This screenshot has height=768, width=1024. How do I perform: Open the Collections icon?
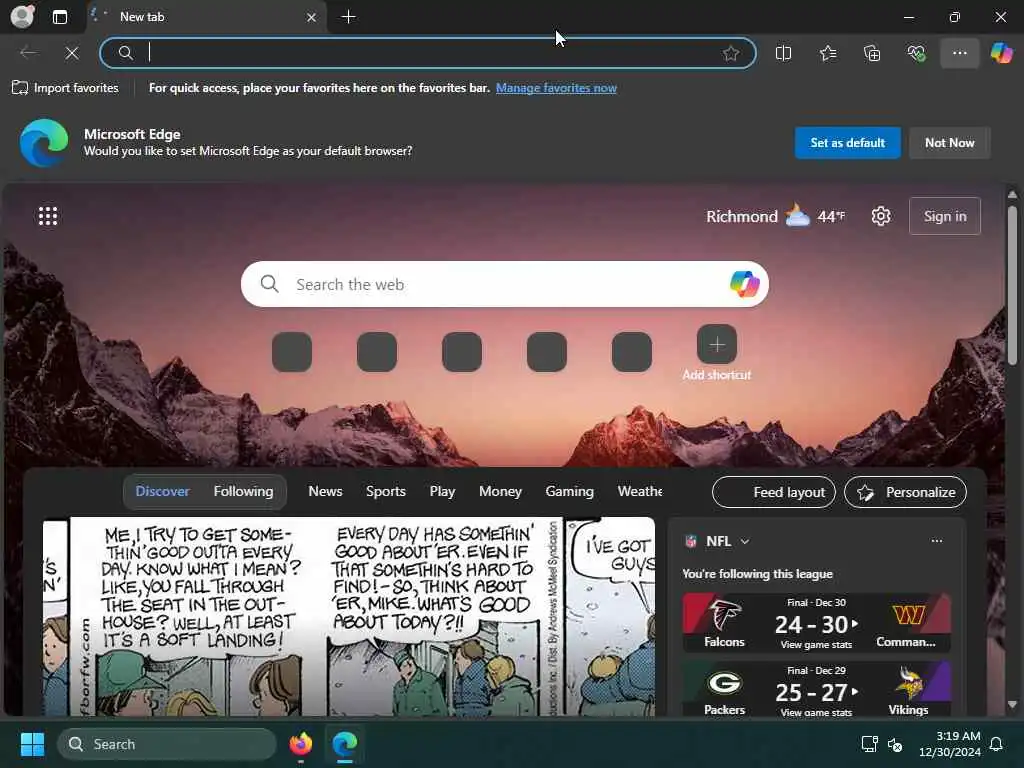[x=872, y=53]
